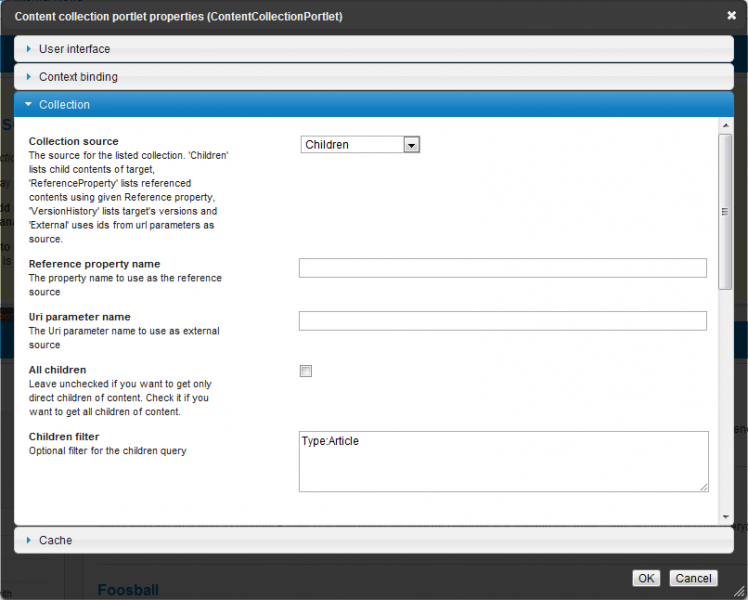Click the 'Uri parameter name' label
The width and height of the screenshot is (748, 600).
[80, 317]
